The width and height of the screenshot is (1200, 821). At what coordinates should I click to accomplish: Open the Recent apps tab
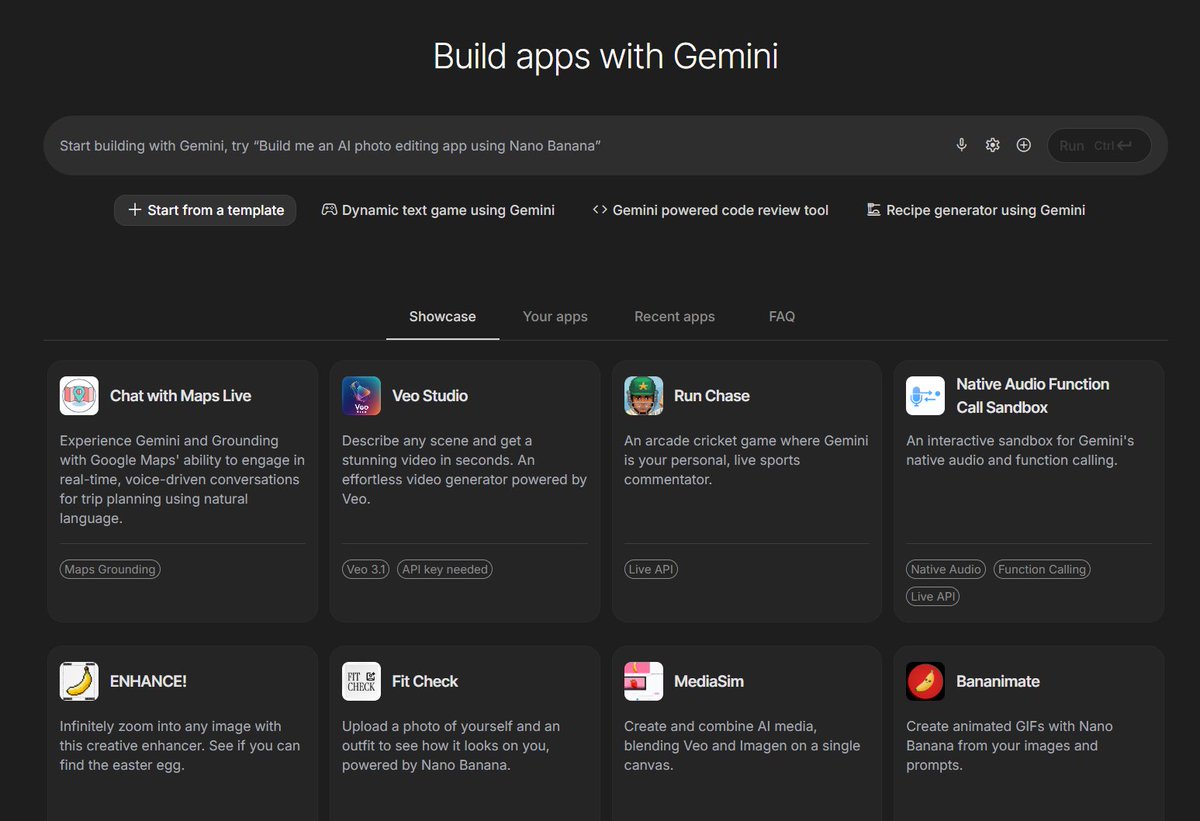(675, 316)
